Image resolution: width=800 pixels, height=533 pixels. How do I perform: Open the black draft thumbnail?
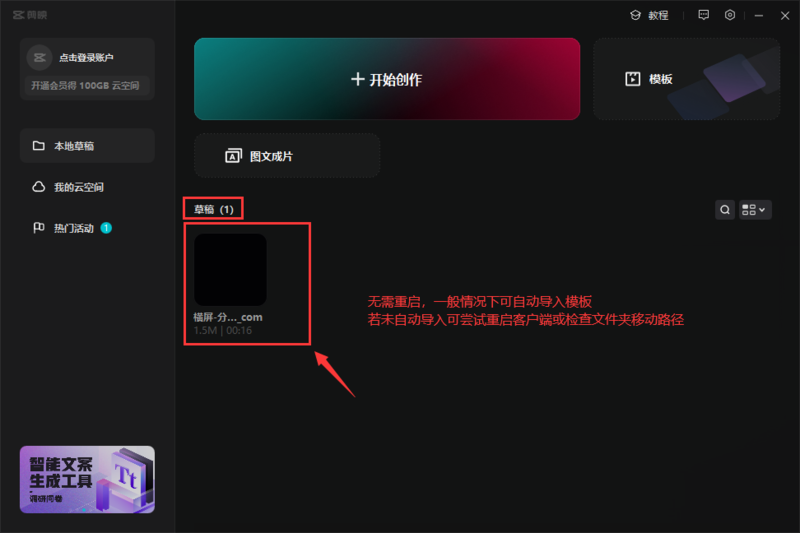pyautogui.click(x=230, y=270)
